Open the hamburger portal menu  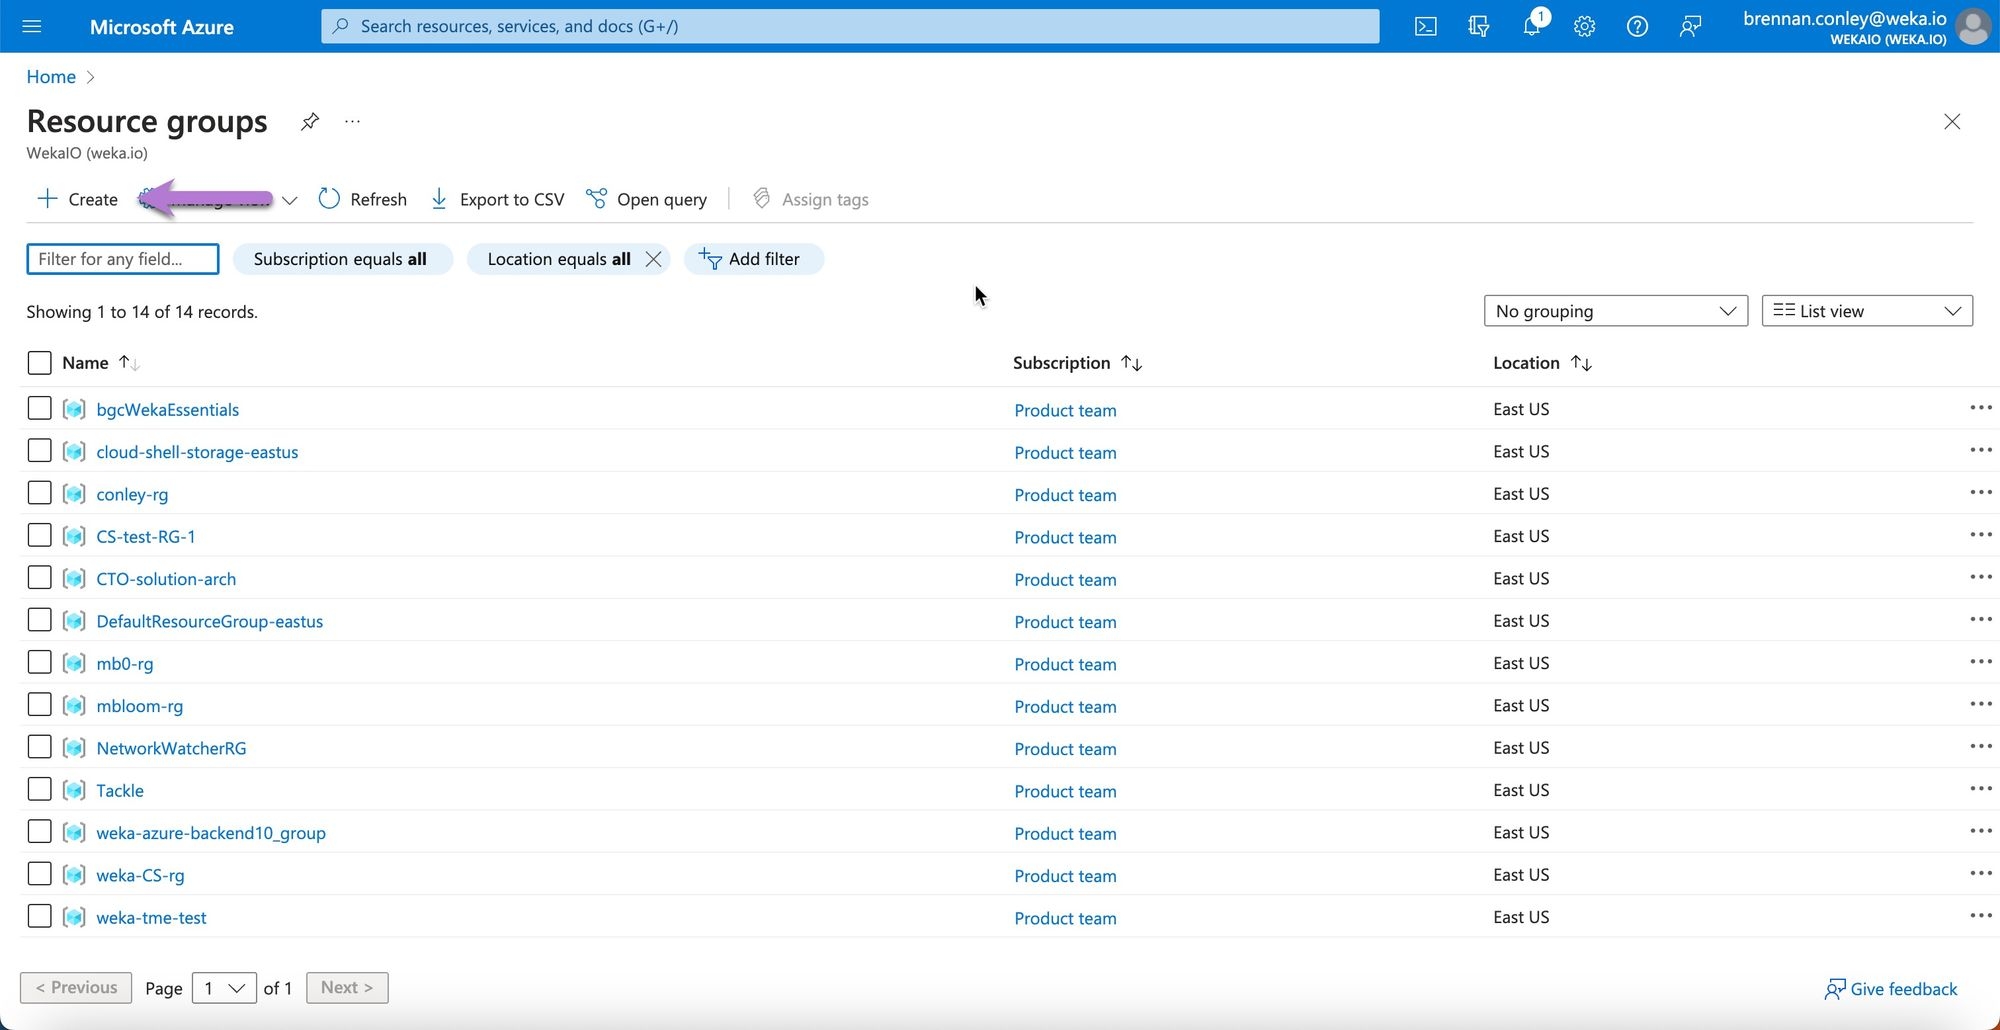click(x=32, y=26)
